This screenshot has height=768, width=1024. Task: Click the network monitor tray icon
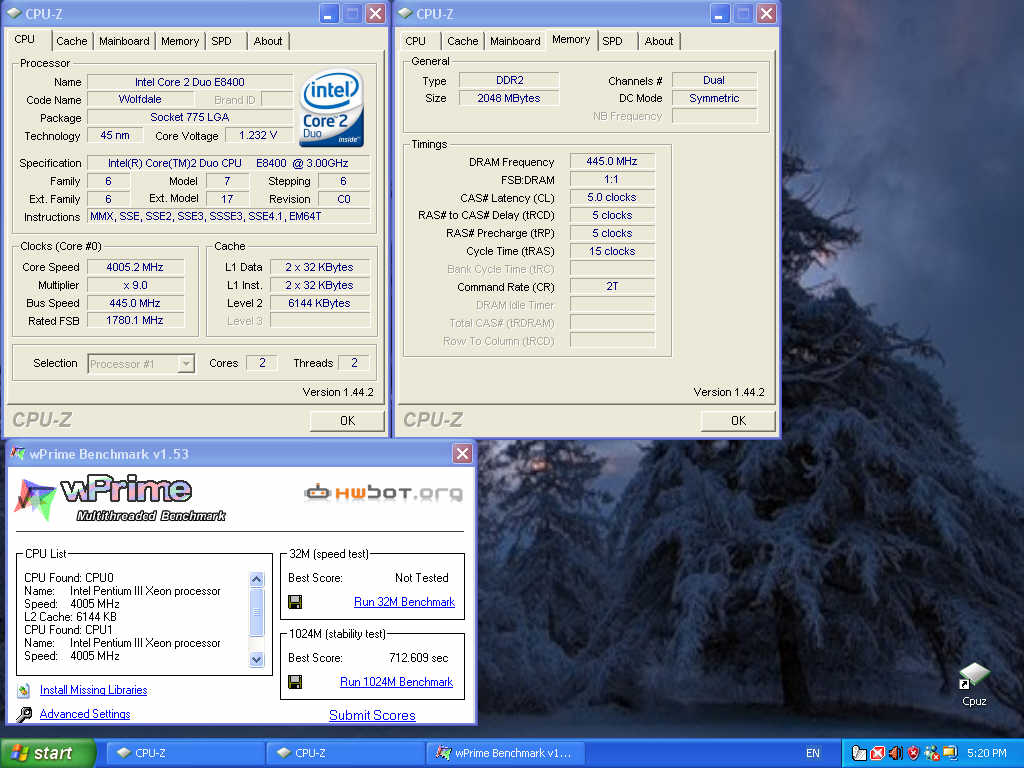[950, 753]
